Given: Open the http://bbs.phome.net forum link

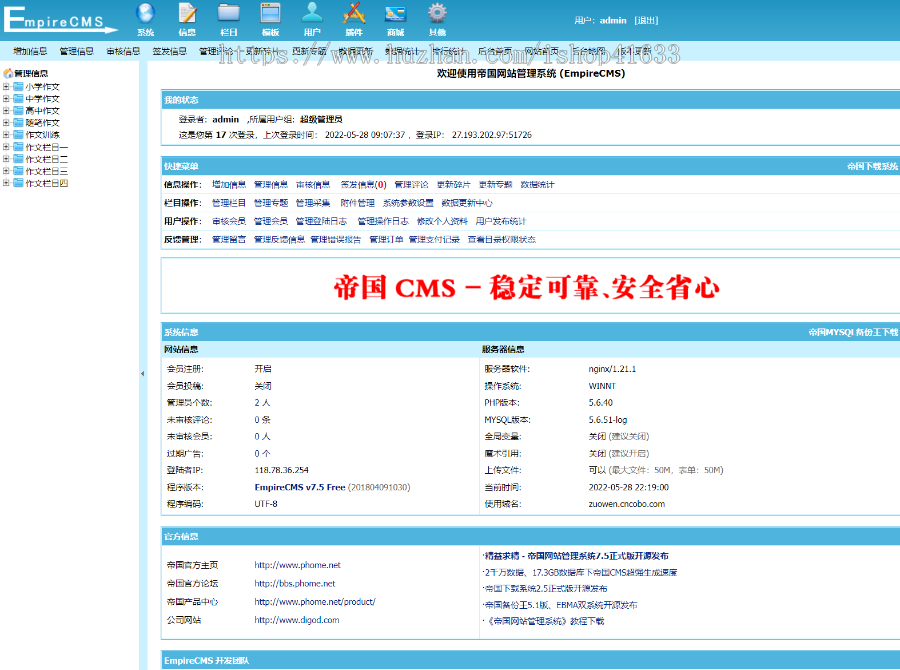Looking at the screenshot, I should (294, 584).
